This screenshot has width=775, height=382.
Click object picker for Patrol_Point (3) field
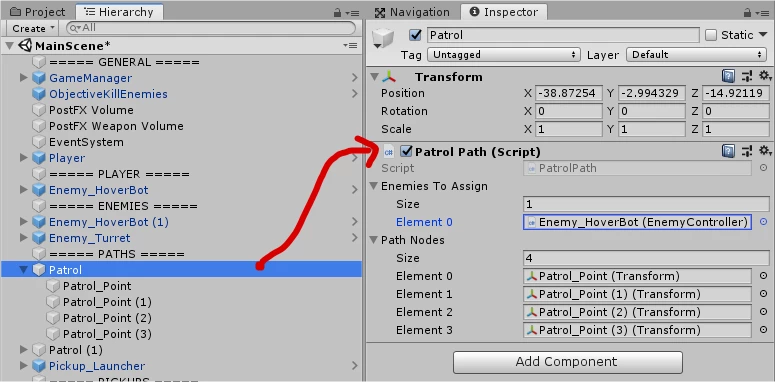[764, 330]
